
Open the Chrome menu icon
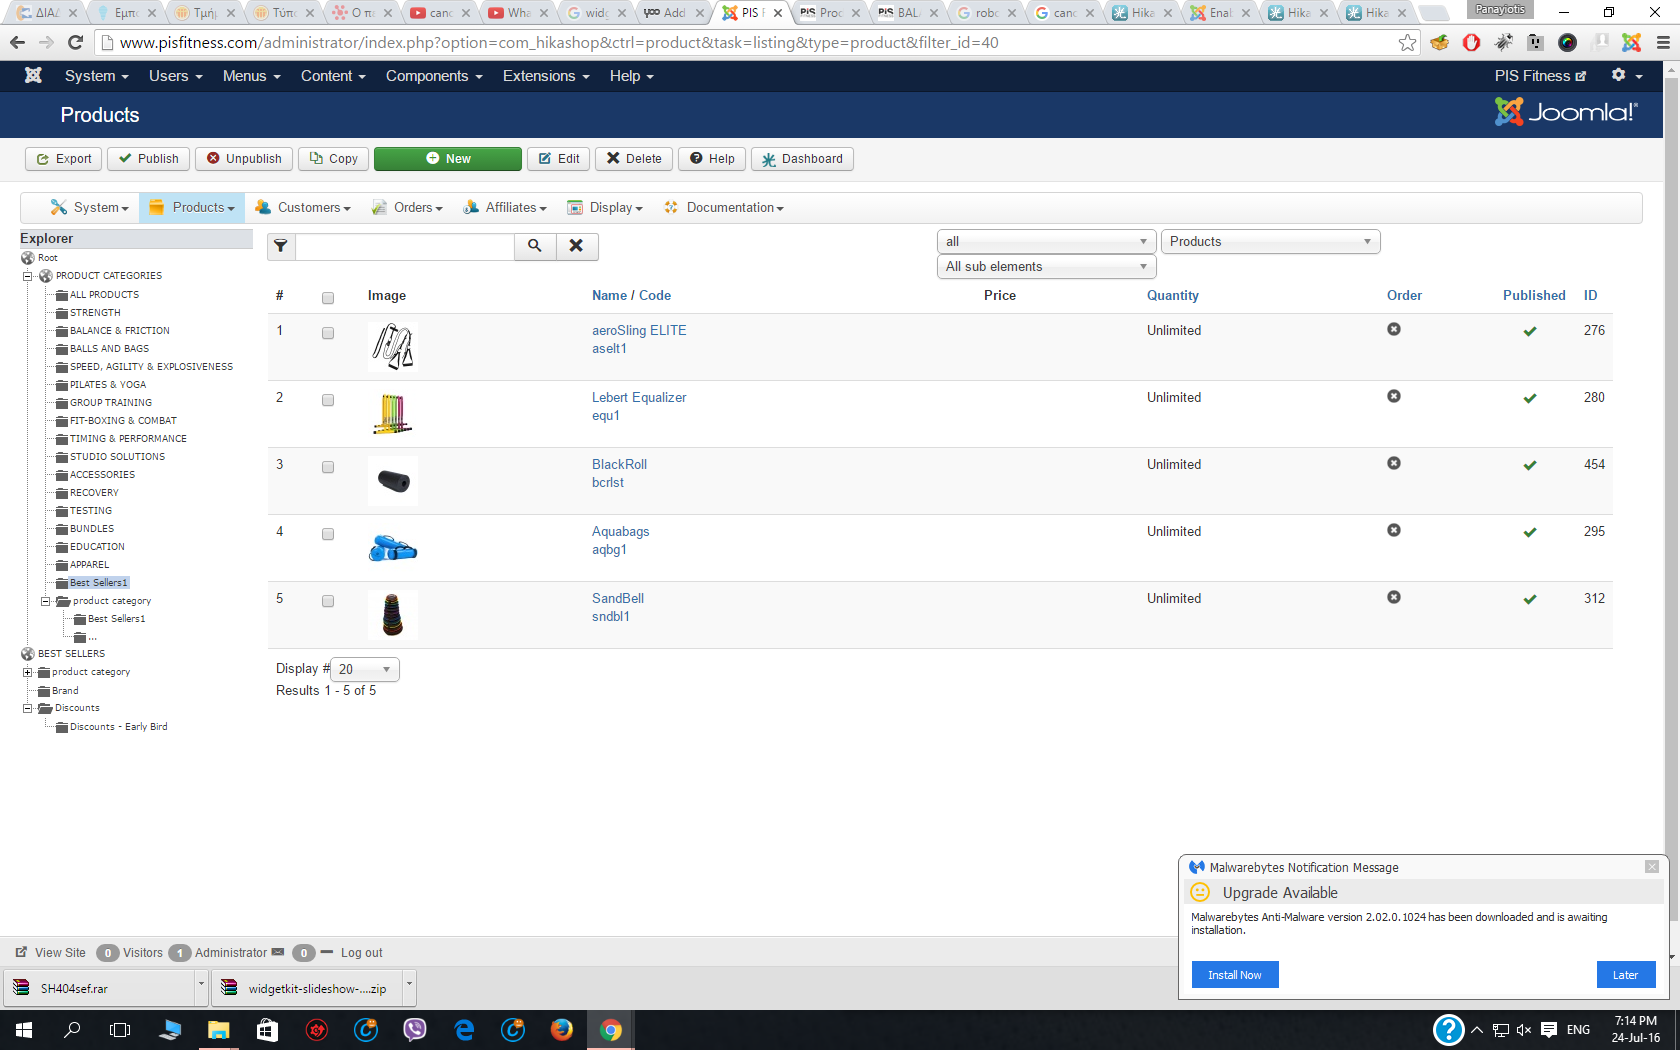(1663, 42)
